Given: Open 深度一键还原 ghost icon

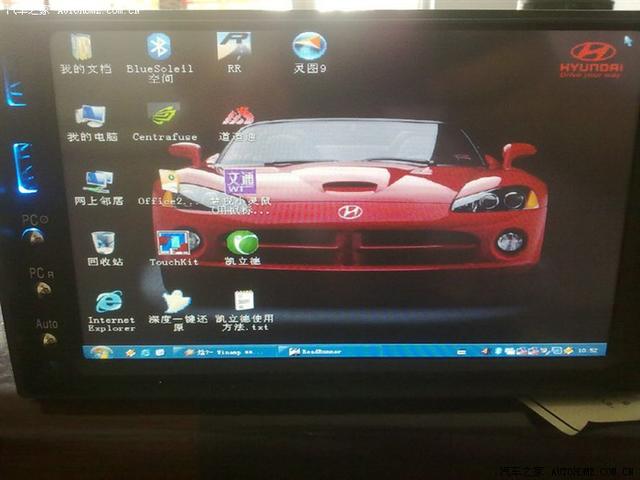Looking at the screenshot, I should pos(176,301).
